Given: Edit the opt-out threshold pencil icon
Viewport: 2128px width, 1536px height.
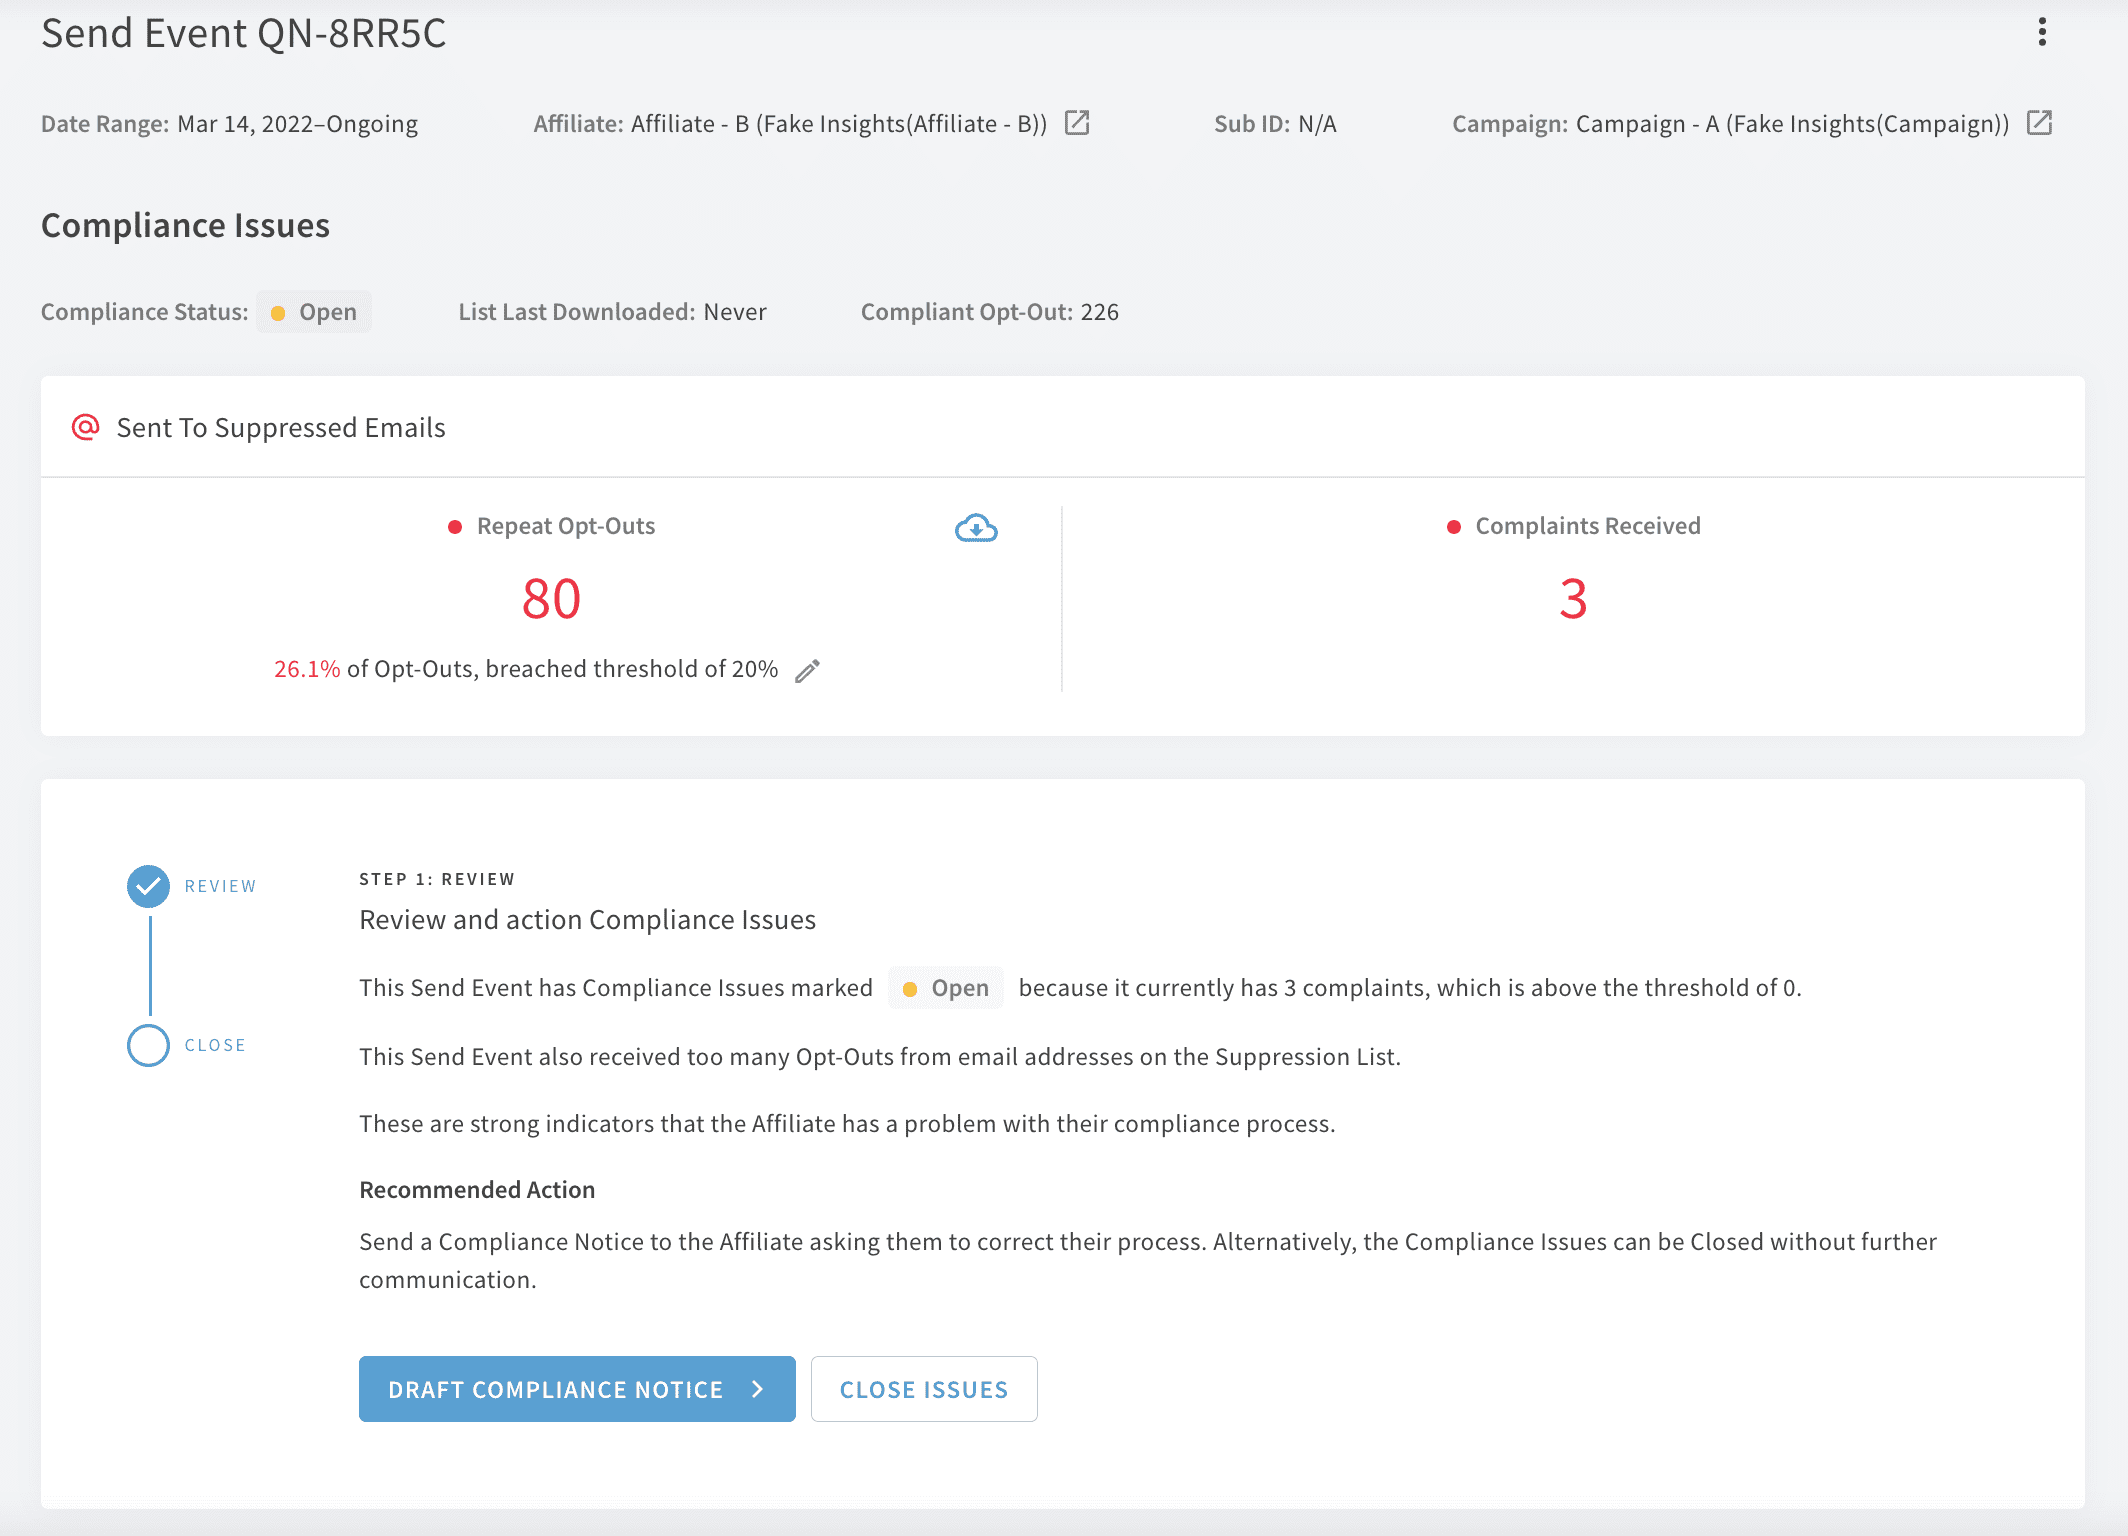Looking at the screenshot, I should (807, 670).
